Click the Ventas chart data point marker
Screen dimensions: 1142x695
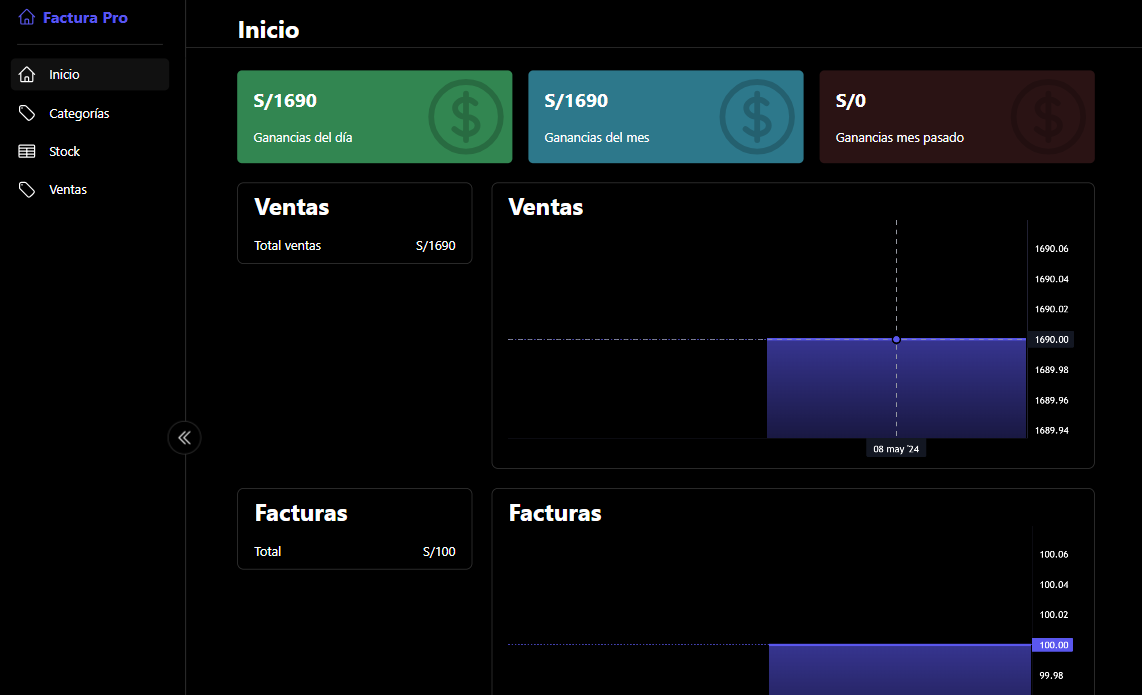pyautogui.click(x=896, y=340)
